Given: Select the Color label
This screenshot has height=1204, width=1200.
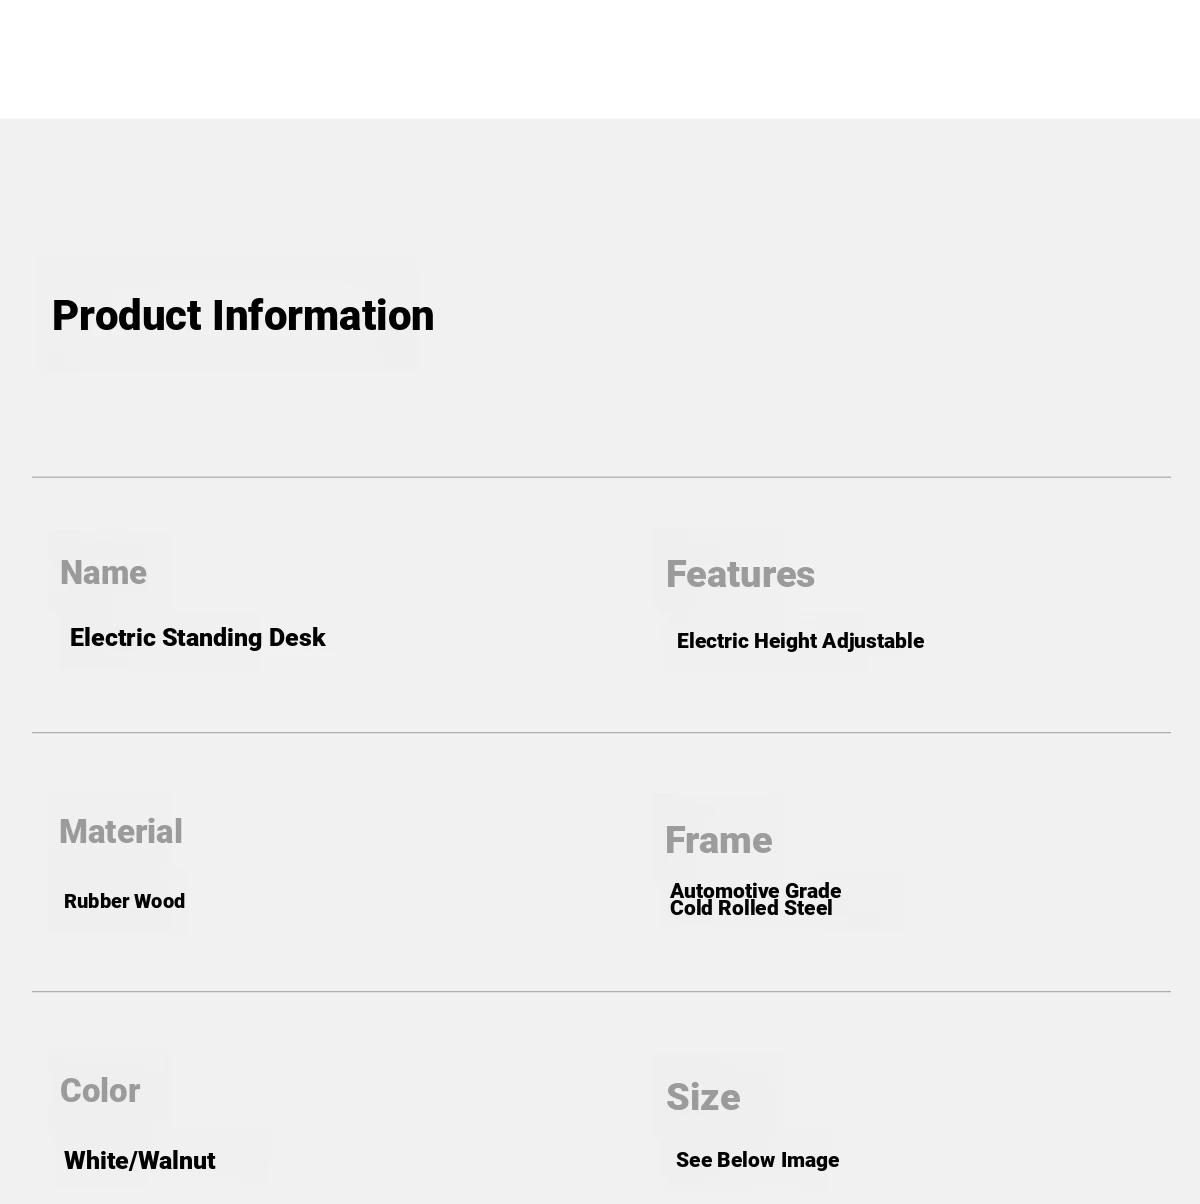Looking at the screenshot, I should click(x=100, y=1091).
